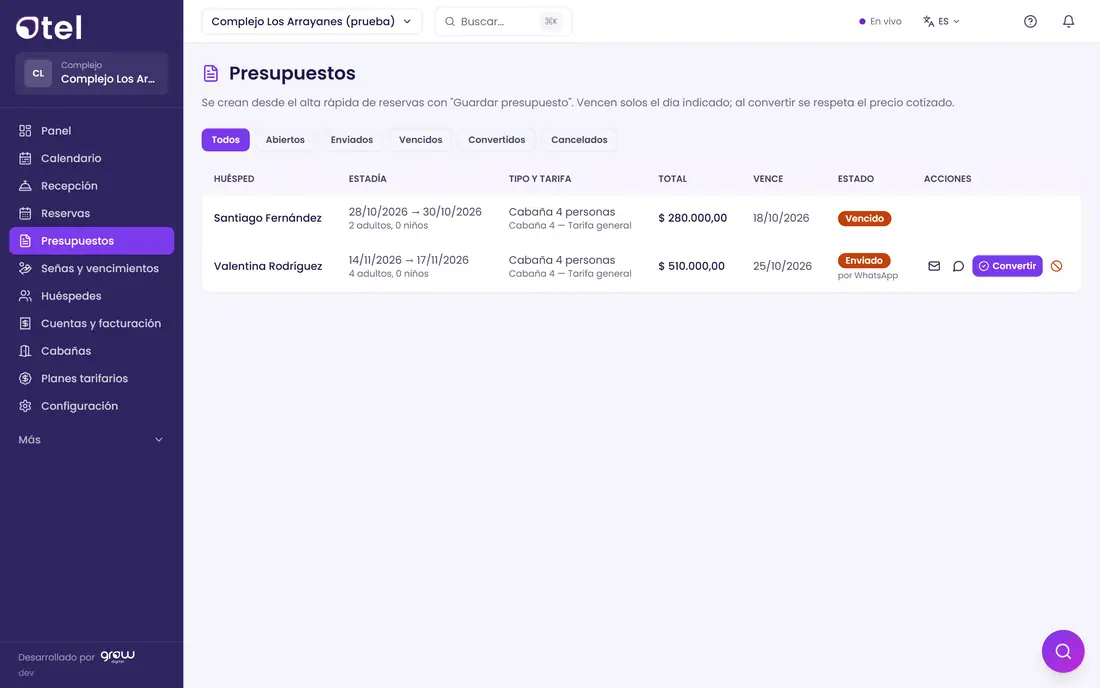Viewport: 1100px width, 688px height.
Task: Click the Planes tarifarios dollar icon
Action: [25, 378]
